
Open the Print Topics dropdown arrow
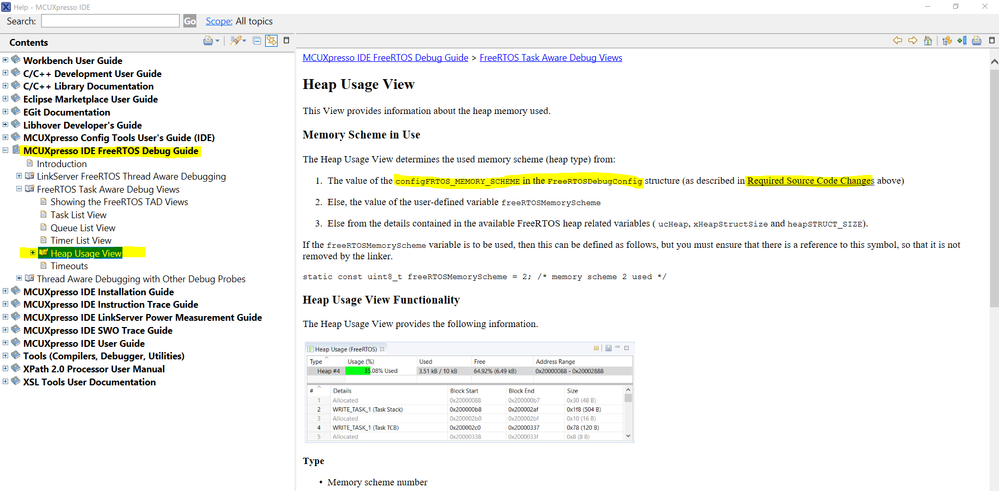[217, 41]
